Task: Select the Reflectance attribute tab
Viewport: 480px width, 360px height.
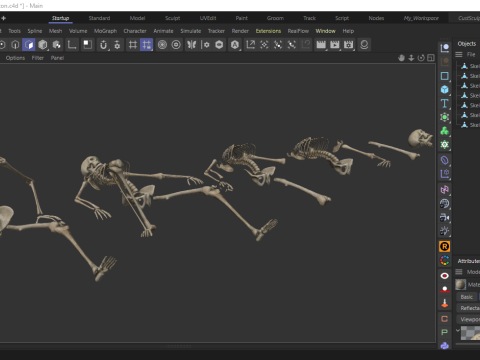Action: click(x=469, y=308)
